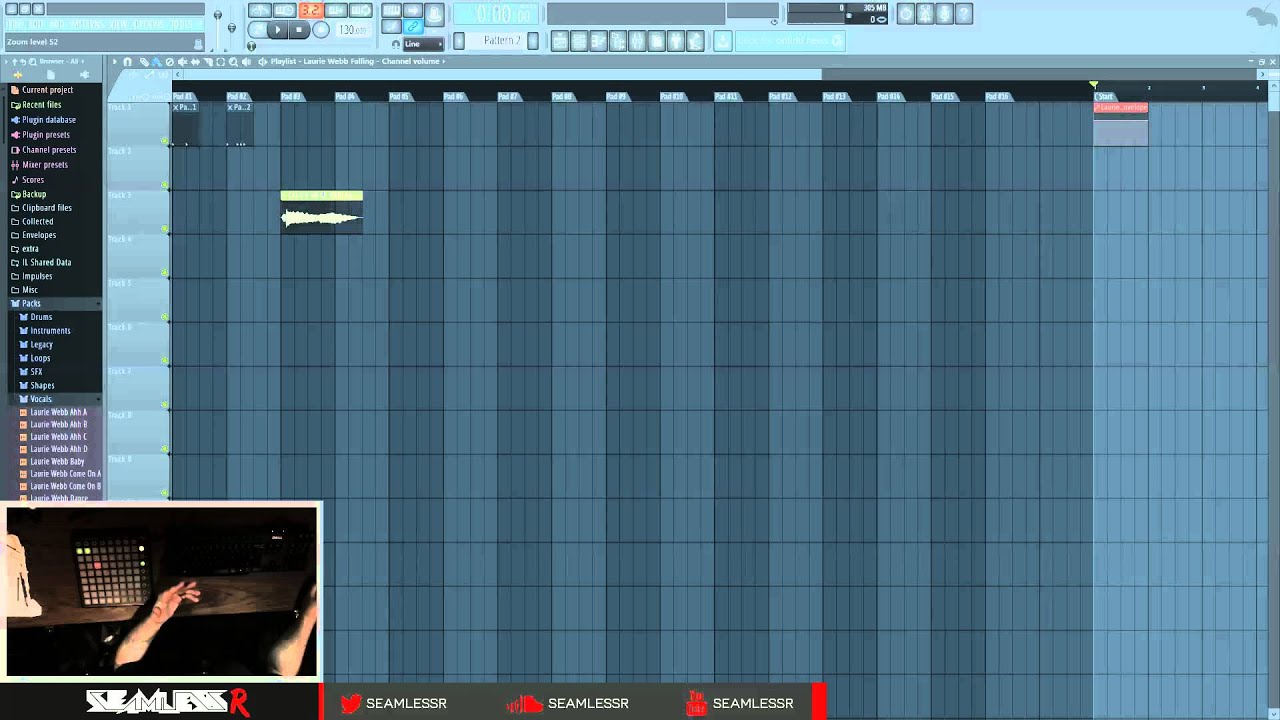Mute Track 2 via green dot

click(165, 186)
